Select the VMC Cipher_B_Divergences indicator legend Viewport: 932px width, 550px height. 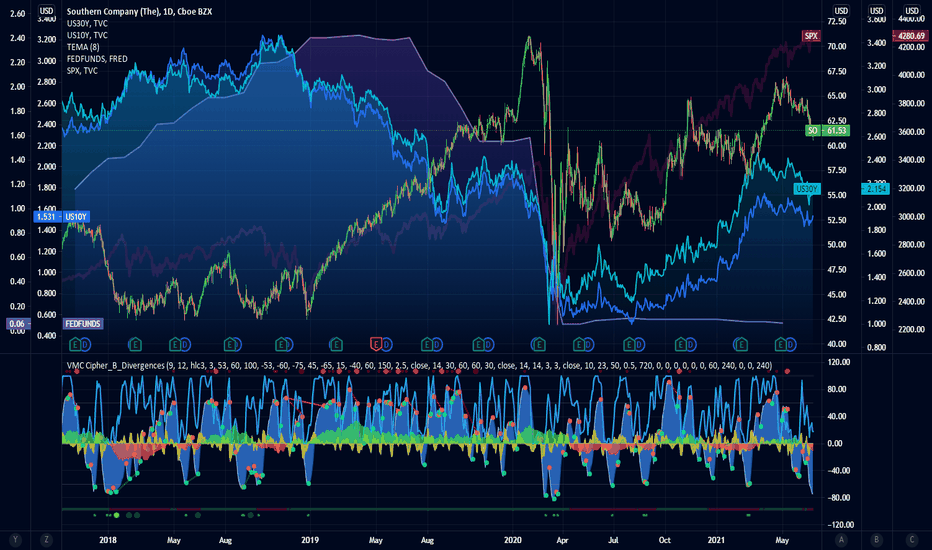coord(419,366)
